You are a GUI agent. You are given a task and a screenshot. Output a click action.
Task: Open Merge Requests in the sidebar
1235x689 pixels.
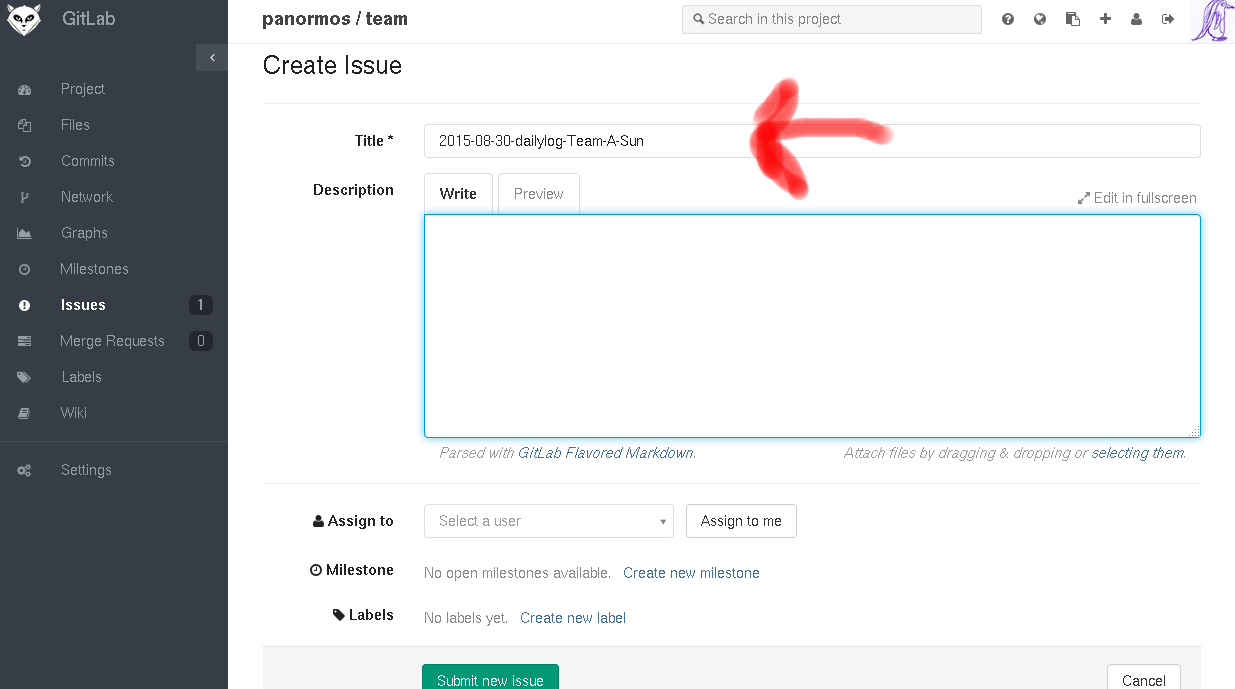point(112,341)
